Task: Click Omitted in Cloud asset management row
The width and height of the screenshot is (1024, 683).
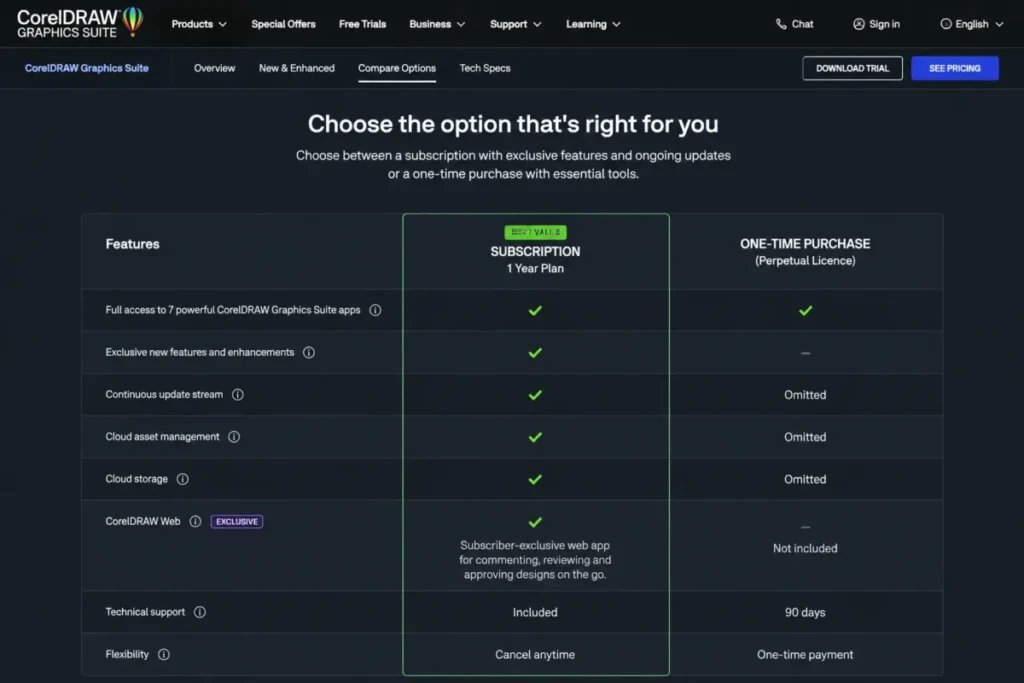Action: click(x=805, y=437)
